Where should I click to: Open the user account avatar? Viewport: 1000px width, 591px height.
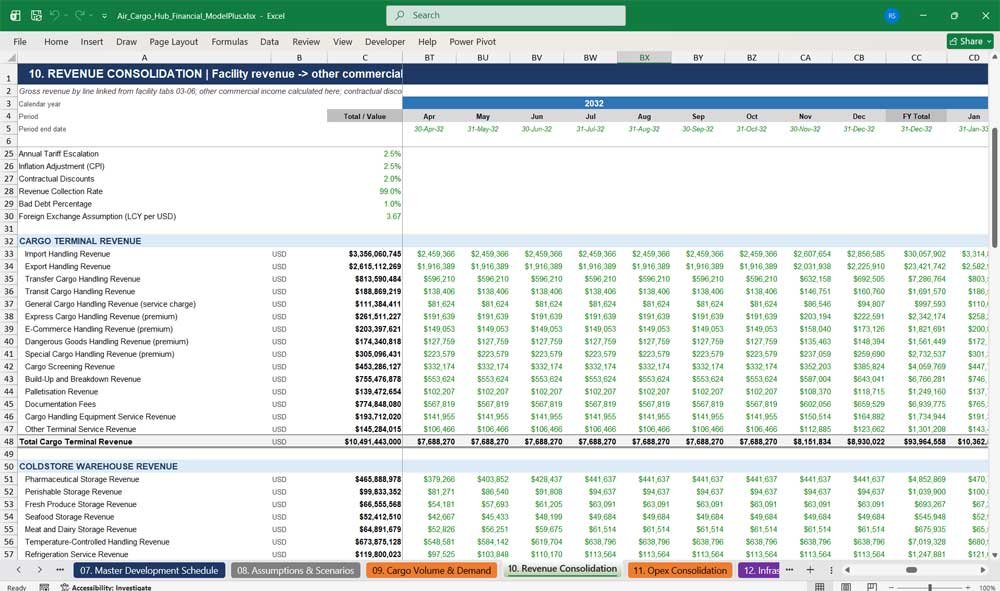pyautogui.click(x=892, y=15)
